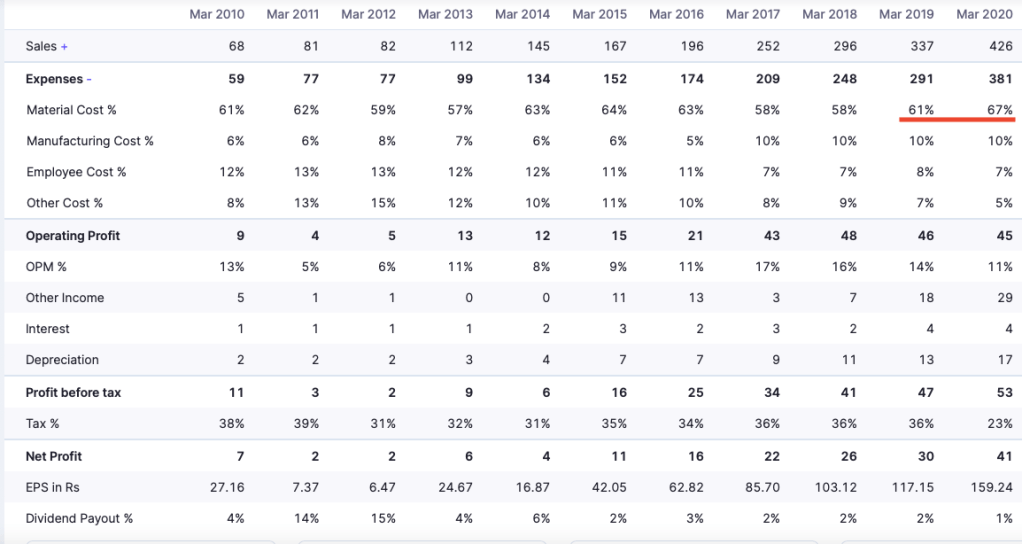Select the Employee Cost % row label

(x=76, y=172)
